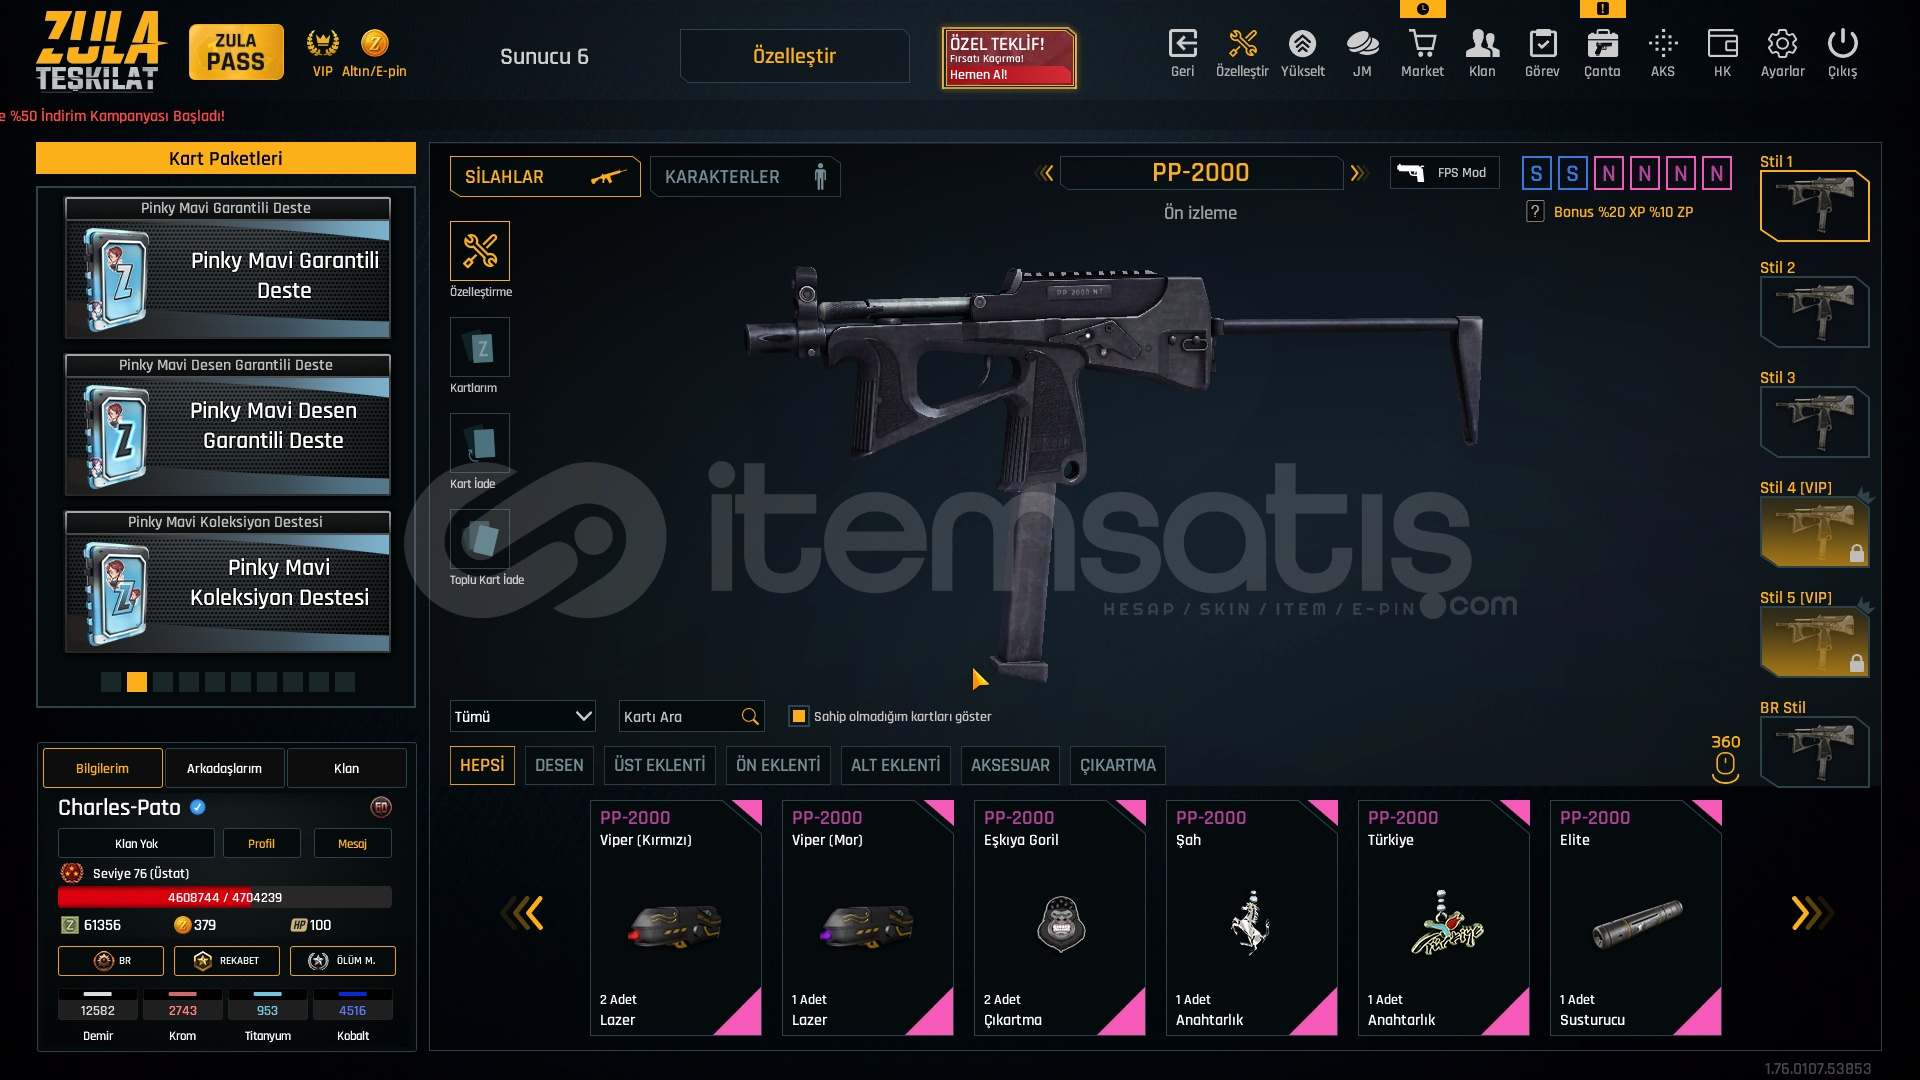The height and width of the screenshot is (1080, 1920).
Task: Go to next weapon after PP-2000
Action: pyautogui.click(x=1358, y=173)
